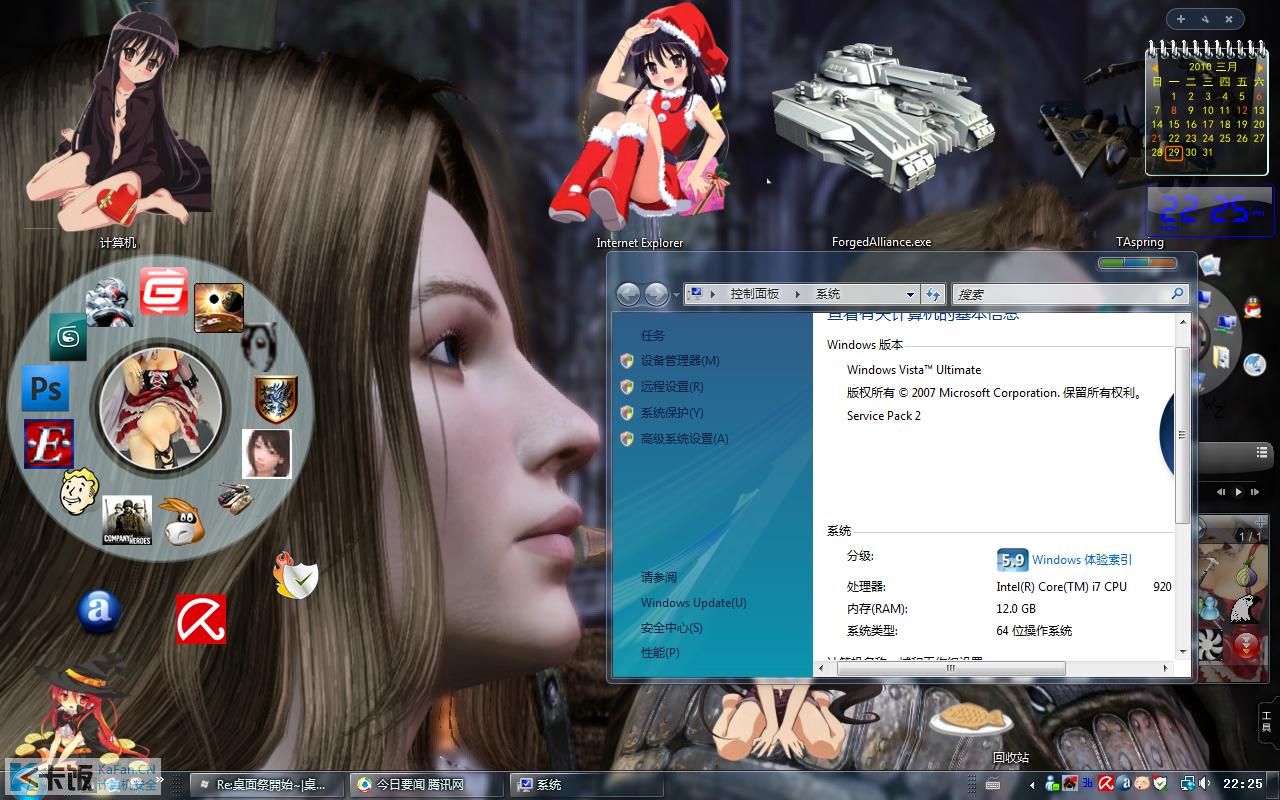Open the planet explosion game icon
This screenshot has width=1280, height=800.
tap(218, 307)
